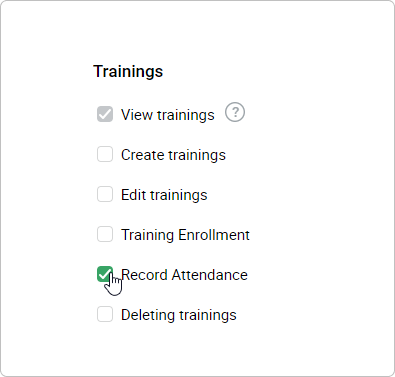Screen dimensions: 395x377
Task: Click the Trainings section heading
Action: click(x=128, y=72)
